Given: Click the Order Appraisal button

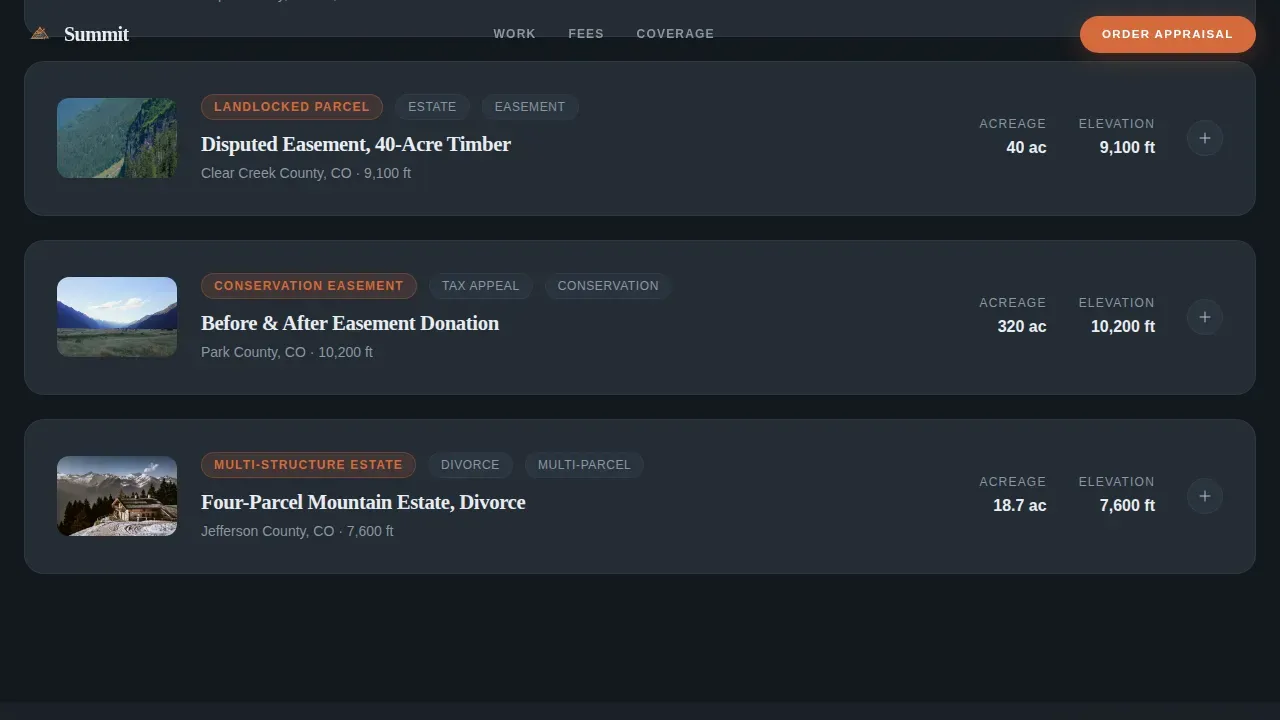Looking at the screenshot, I should [1167, 34].
